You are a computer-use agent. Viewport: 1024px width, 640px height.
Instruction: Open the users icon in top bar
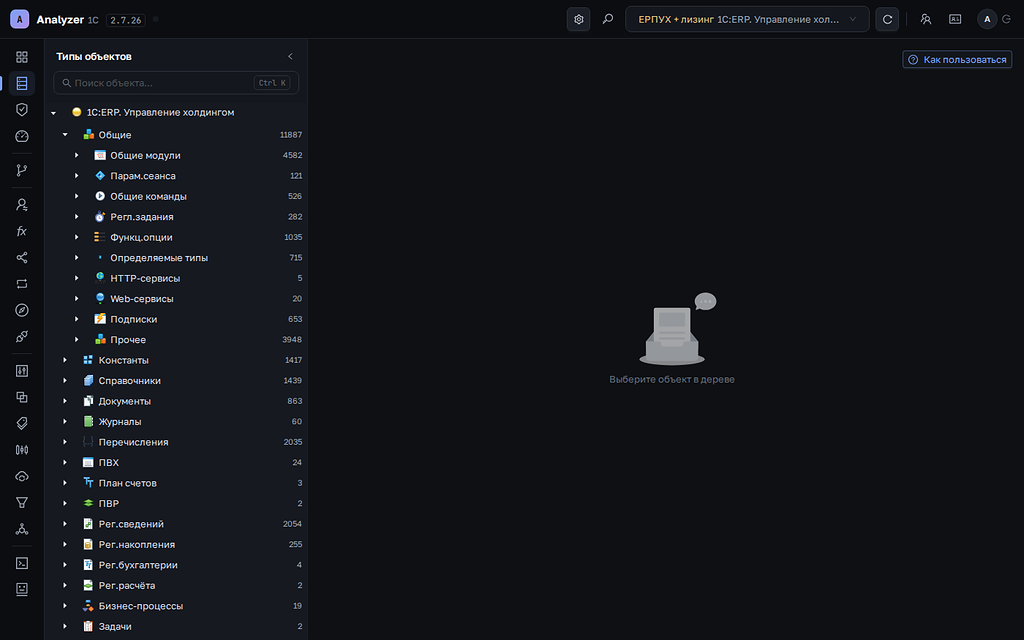click(x=925, y=20)
